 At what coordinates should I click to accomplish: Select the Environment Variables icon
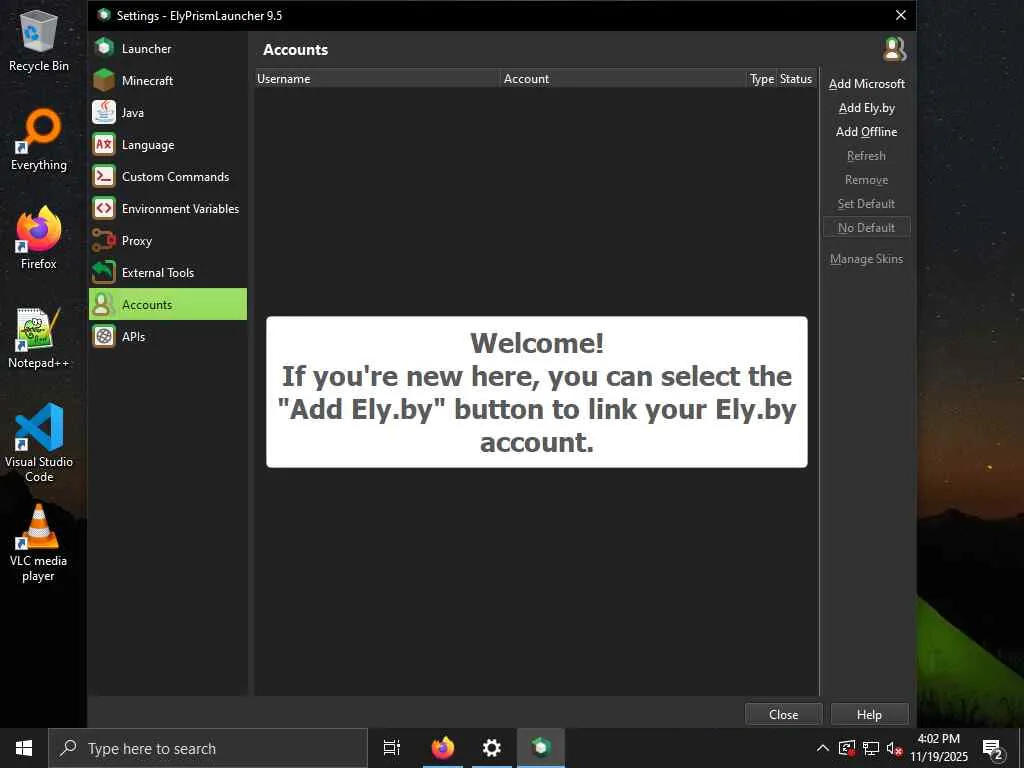point(104,208)
